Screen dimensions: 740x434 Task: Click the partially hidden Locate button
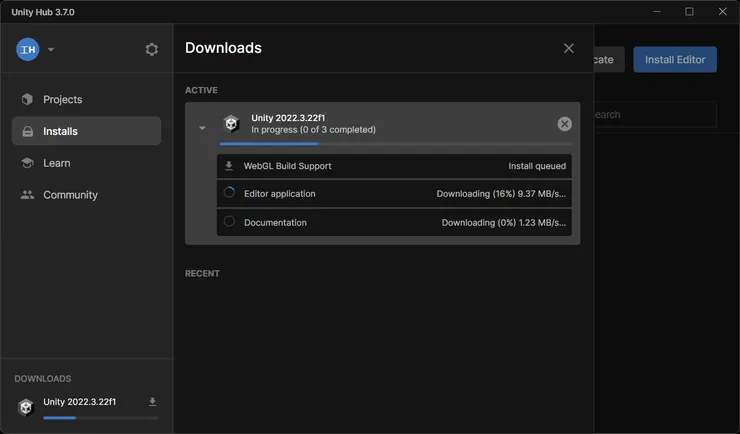pyautogui.click(x=608, y=59)
